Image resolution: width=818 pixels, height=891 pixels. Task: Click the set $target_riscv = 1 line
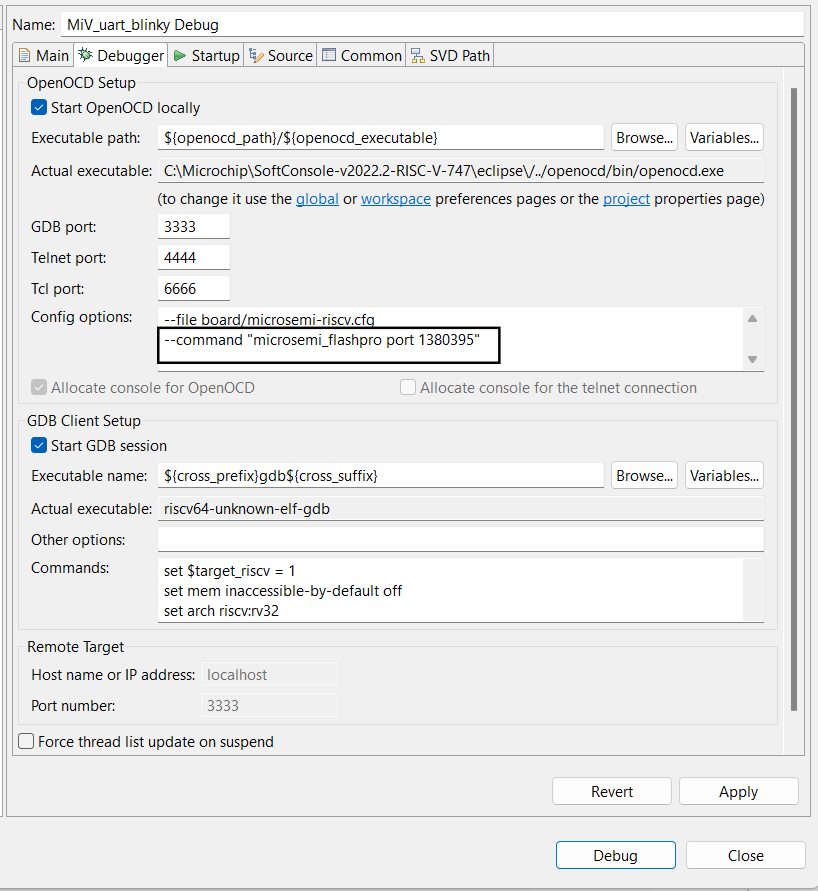click(229, 571)
